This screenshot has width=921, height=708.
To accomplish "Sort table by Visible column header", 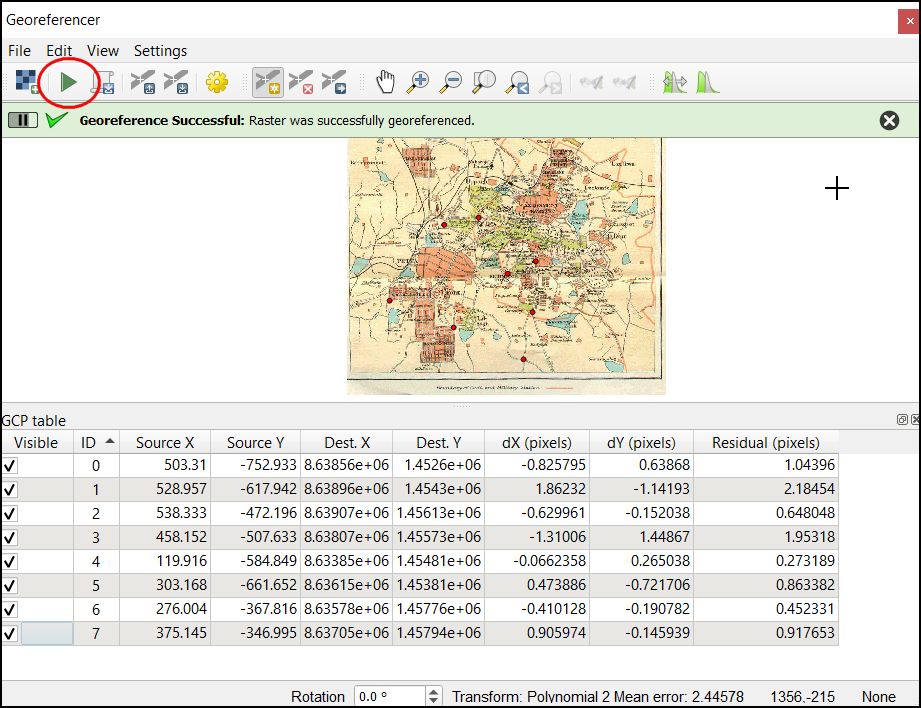I will (36, 442).
